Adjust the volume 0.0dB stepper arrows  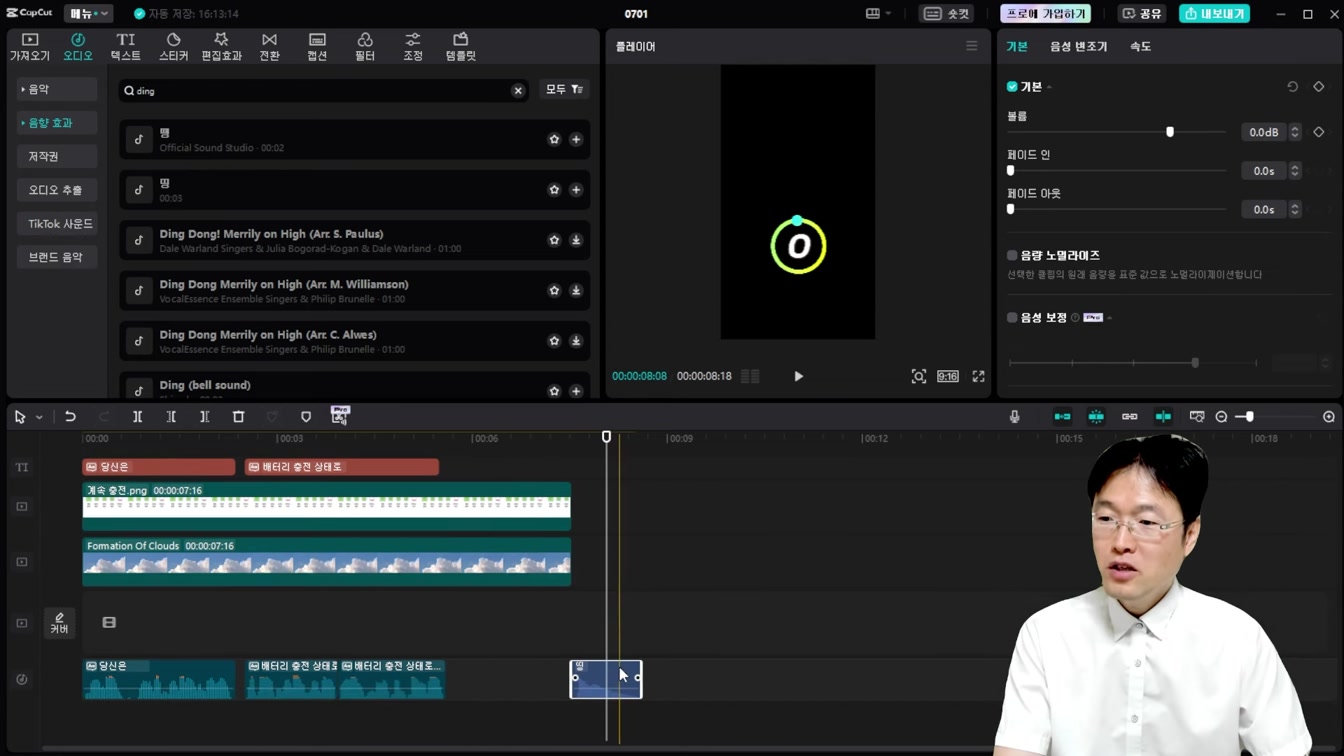[1295, 132]
